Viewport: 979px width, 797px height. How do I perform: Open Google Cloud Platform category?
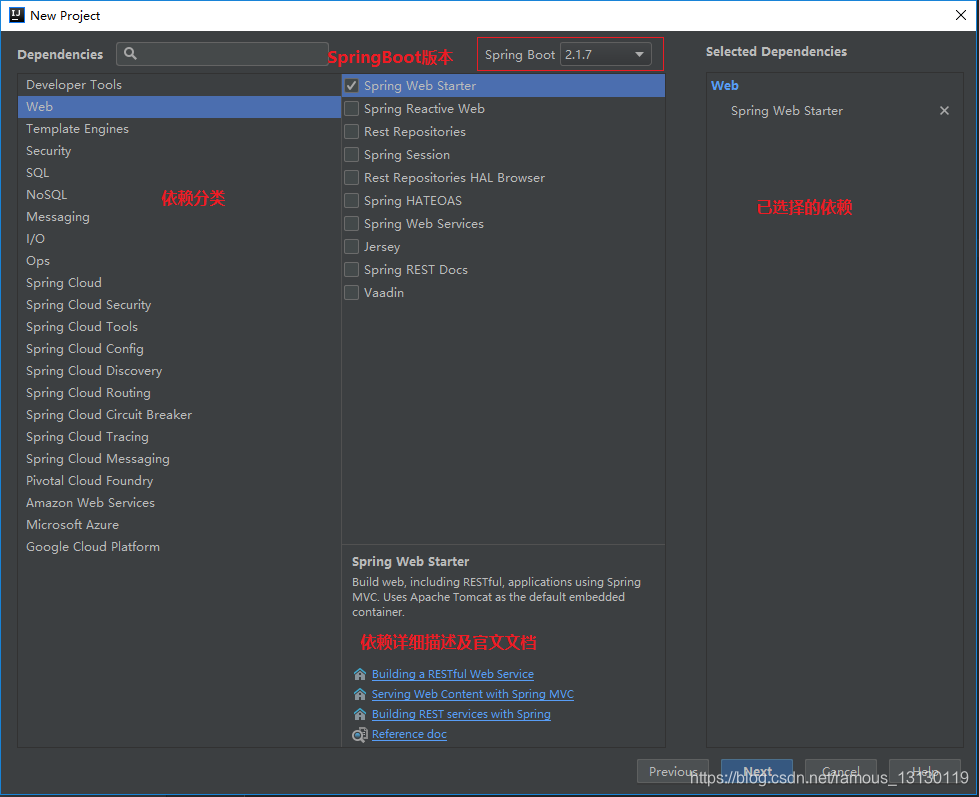(x=179, y=547)
